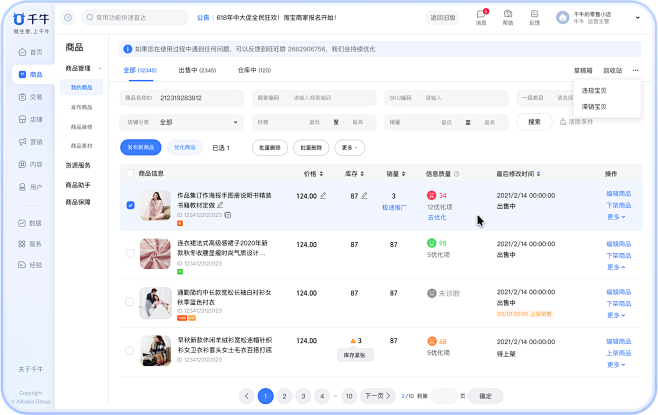Open the 帮助 help icon in header
This screenshot has width=658, height=415.
pos(507,15)
